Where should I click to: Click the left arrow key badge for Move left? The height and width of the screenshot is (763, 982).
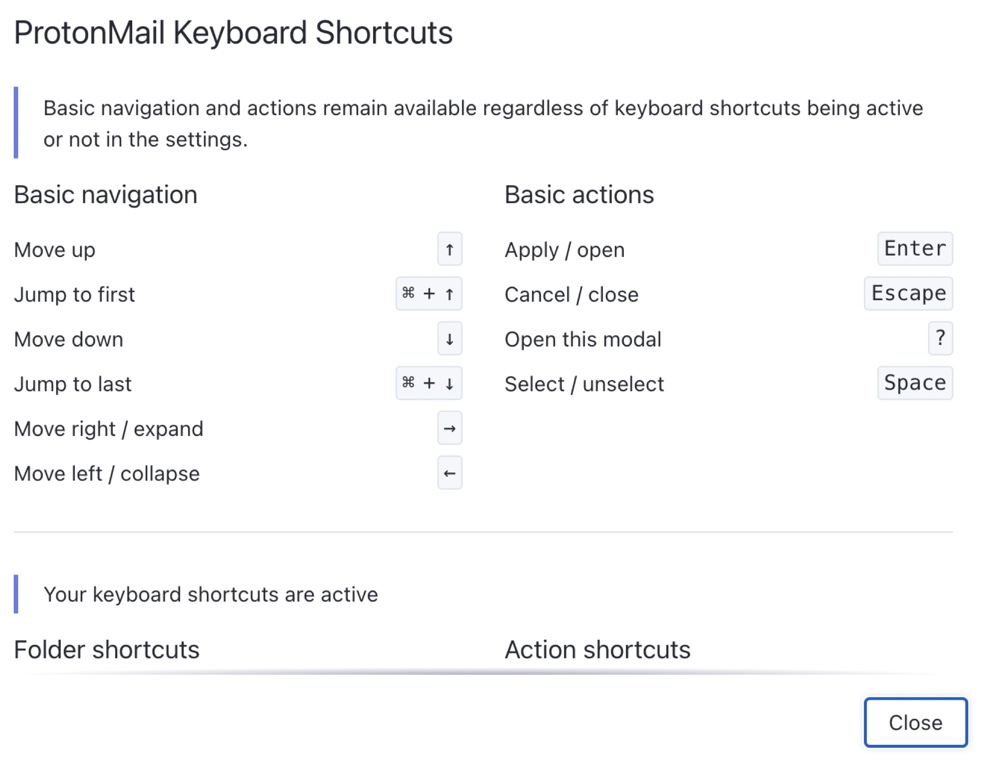tap(449, 473)
